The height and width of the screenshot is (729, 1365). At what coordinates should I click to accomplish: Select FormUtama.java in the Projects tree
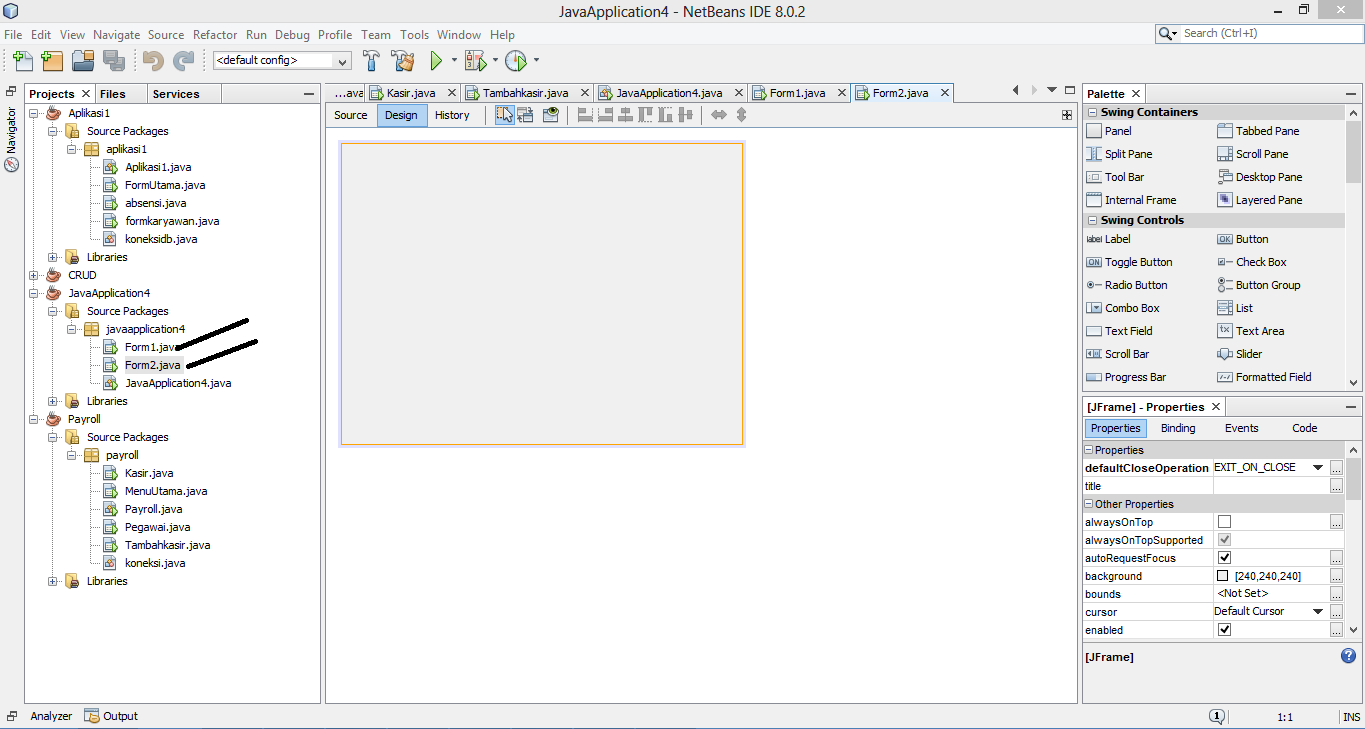point(165,185)
